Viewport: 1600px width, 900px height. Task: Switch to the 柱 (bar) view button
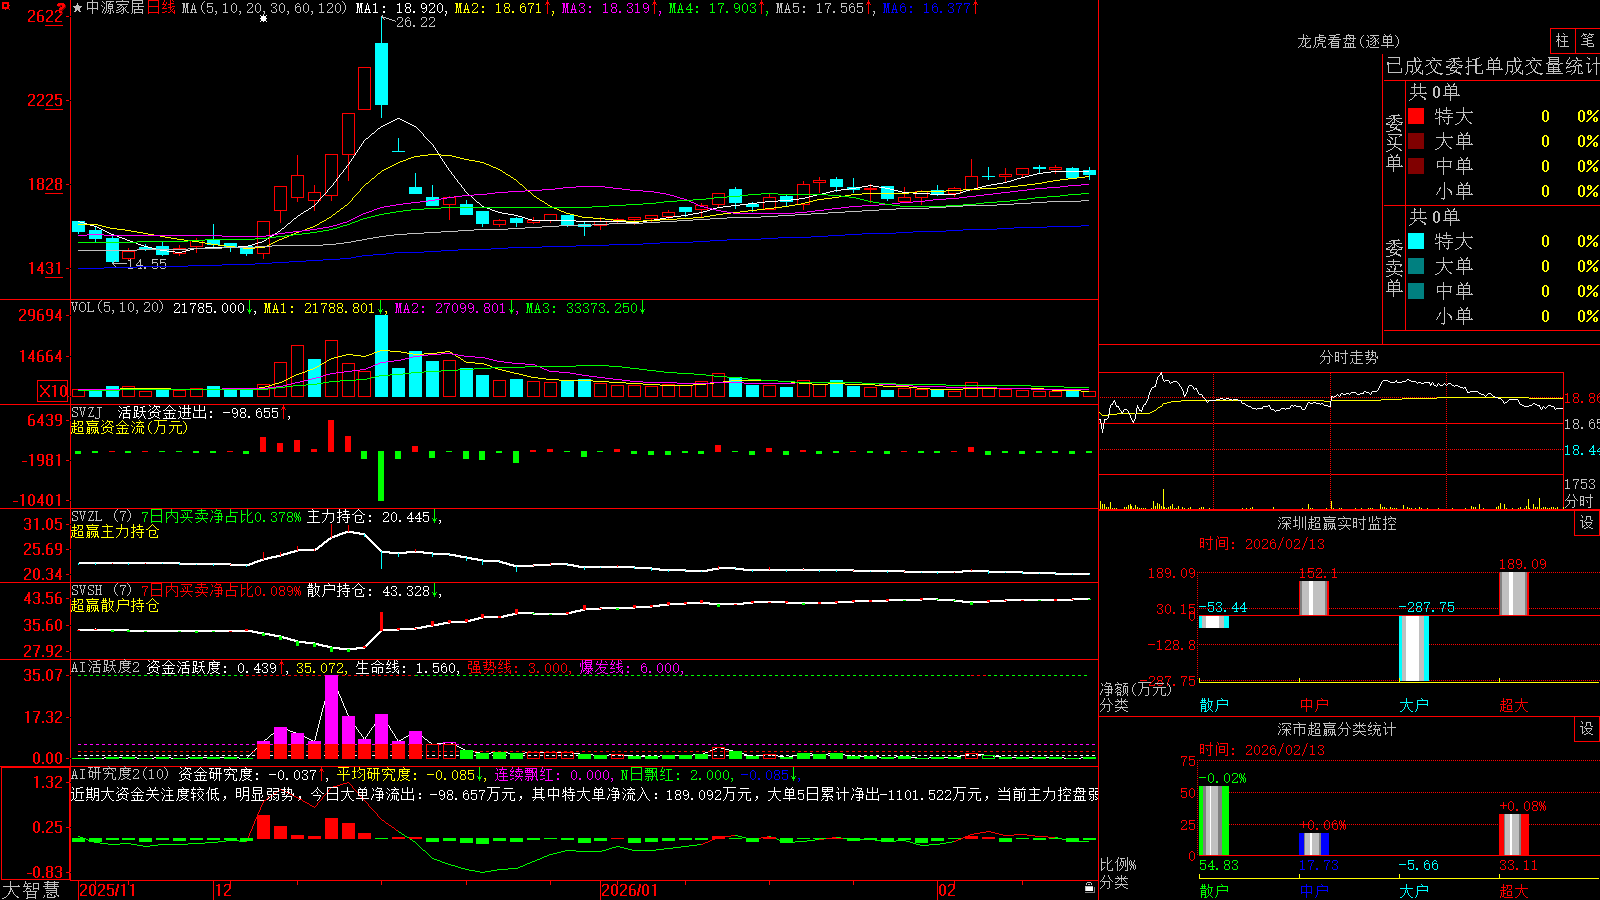point(1562,40)
